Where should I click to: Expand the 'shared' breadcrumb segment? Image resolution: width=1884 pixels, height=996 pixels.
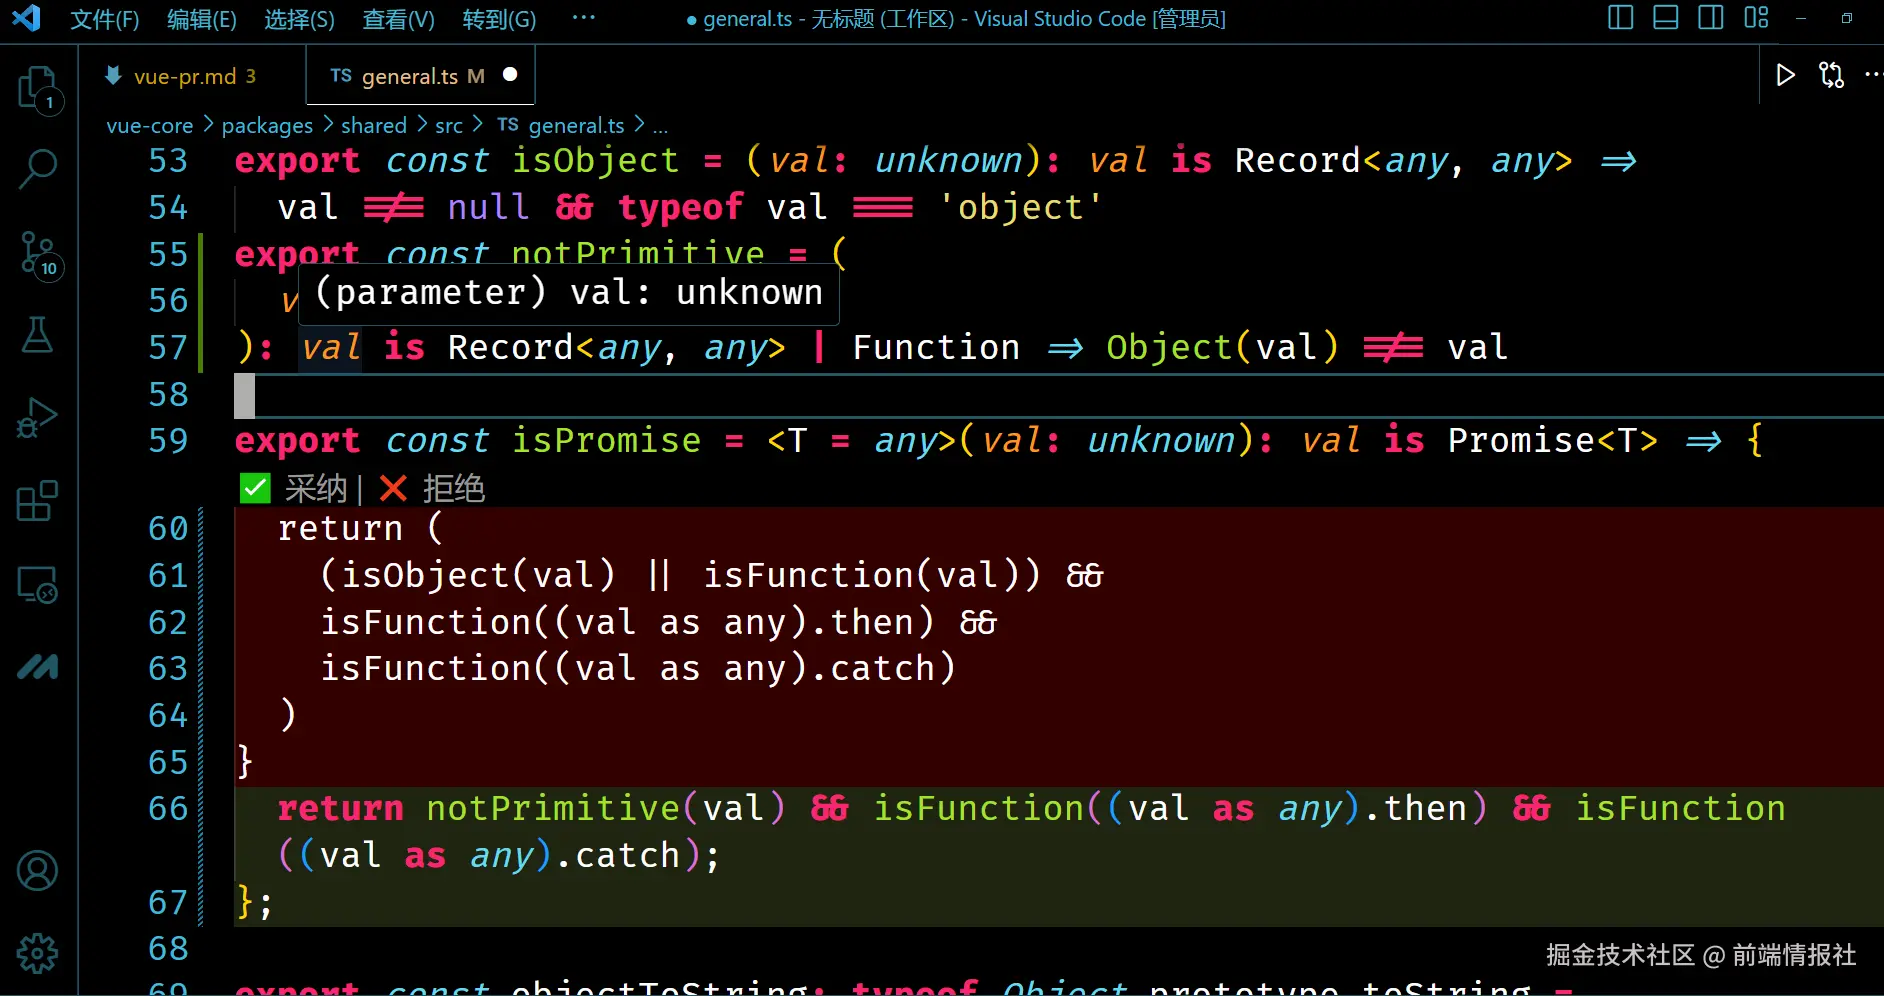(x=373, y=126)
